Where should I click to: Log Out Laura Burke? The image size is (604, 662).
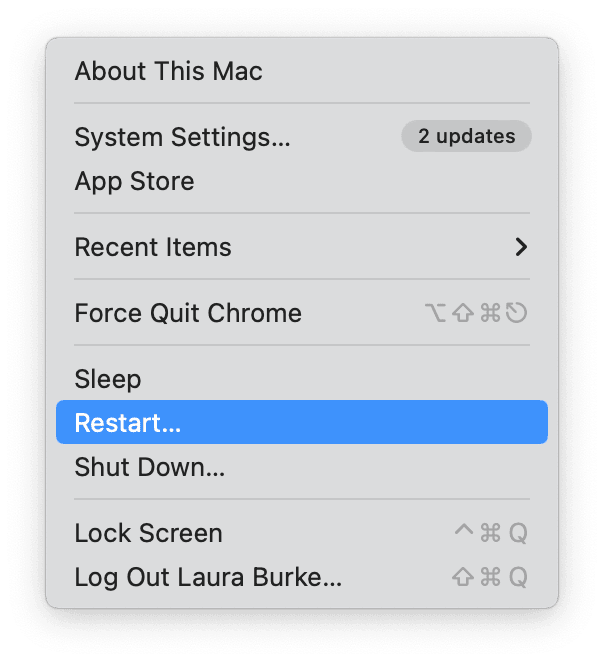tap(208, 577)
